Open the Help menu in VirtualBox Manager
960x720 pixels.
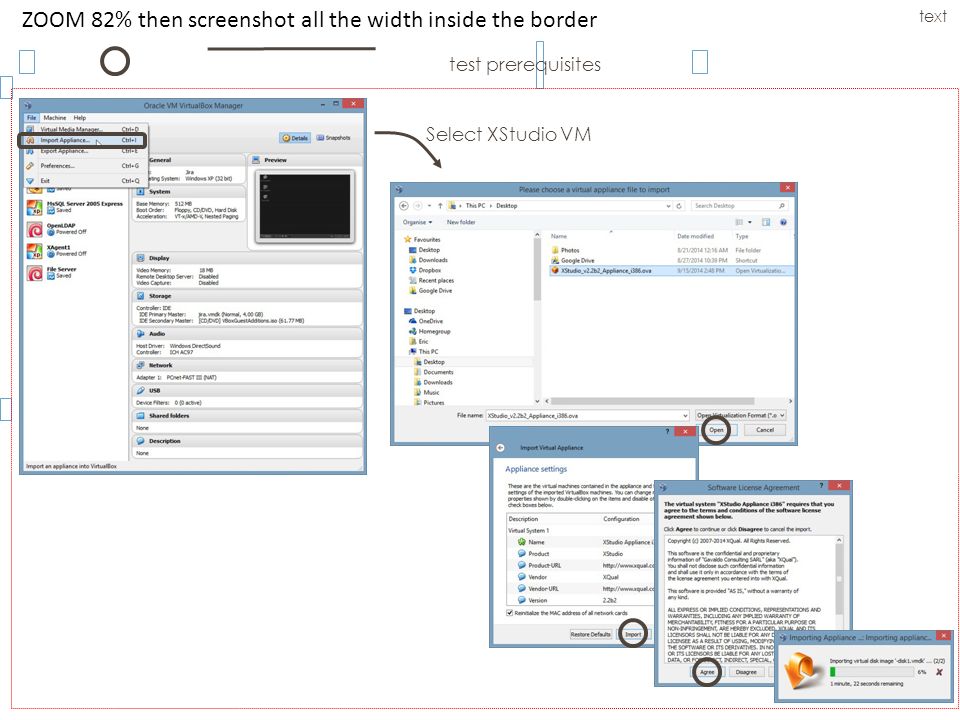tap(80, 118)
